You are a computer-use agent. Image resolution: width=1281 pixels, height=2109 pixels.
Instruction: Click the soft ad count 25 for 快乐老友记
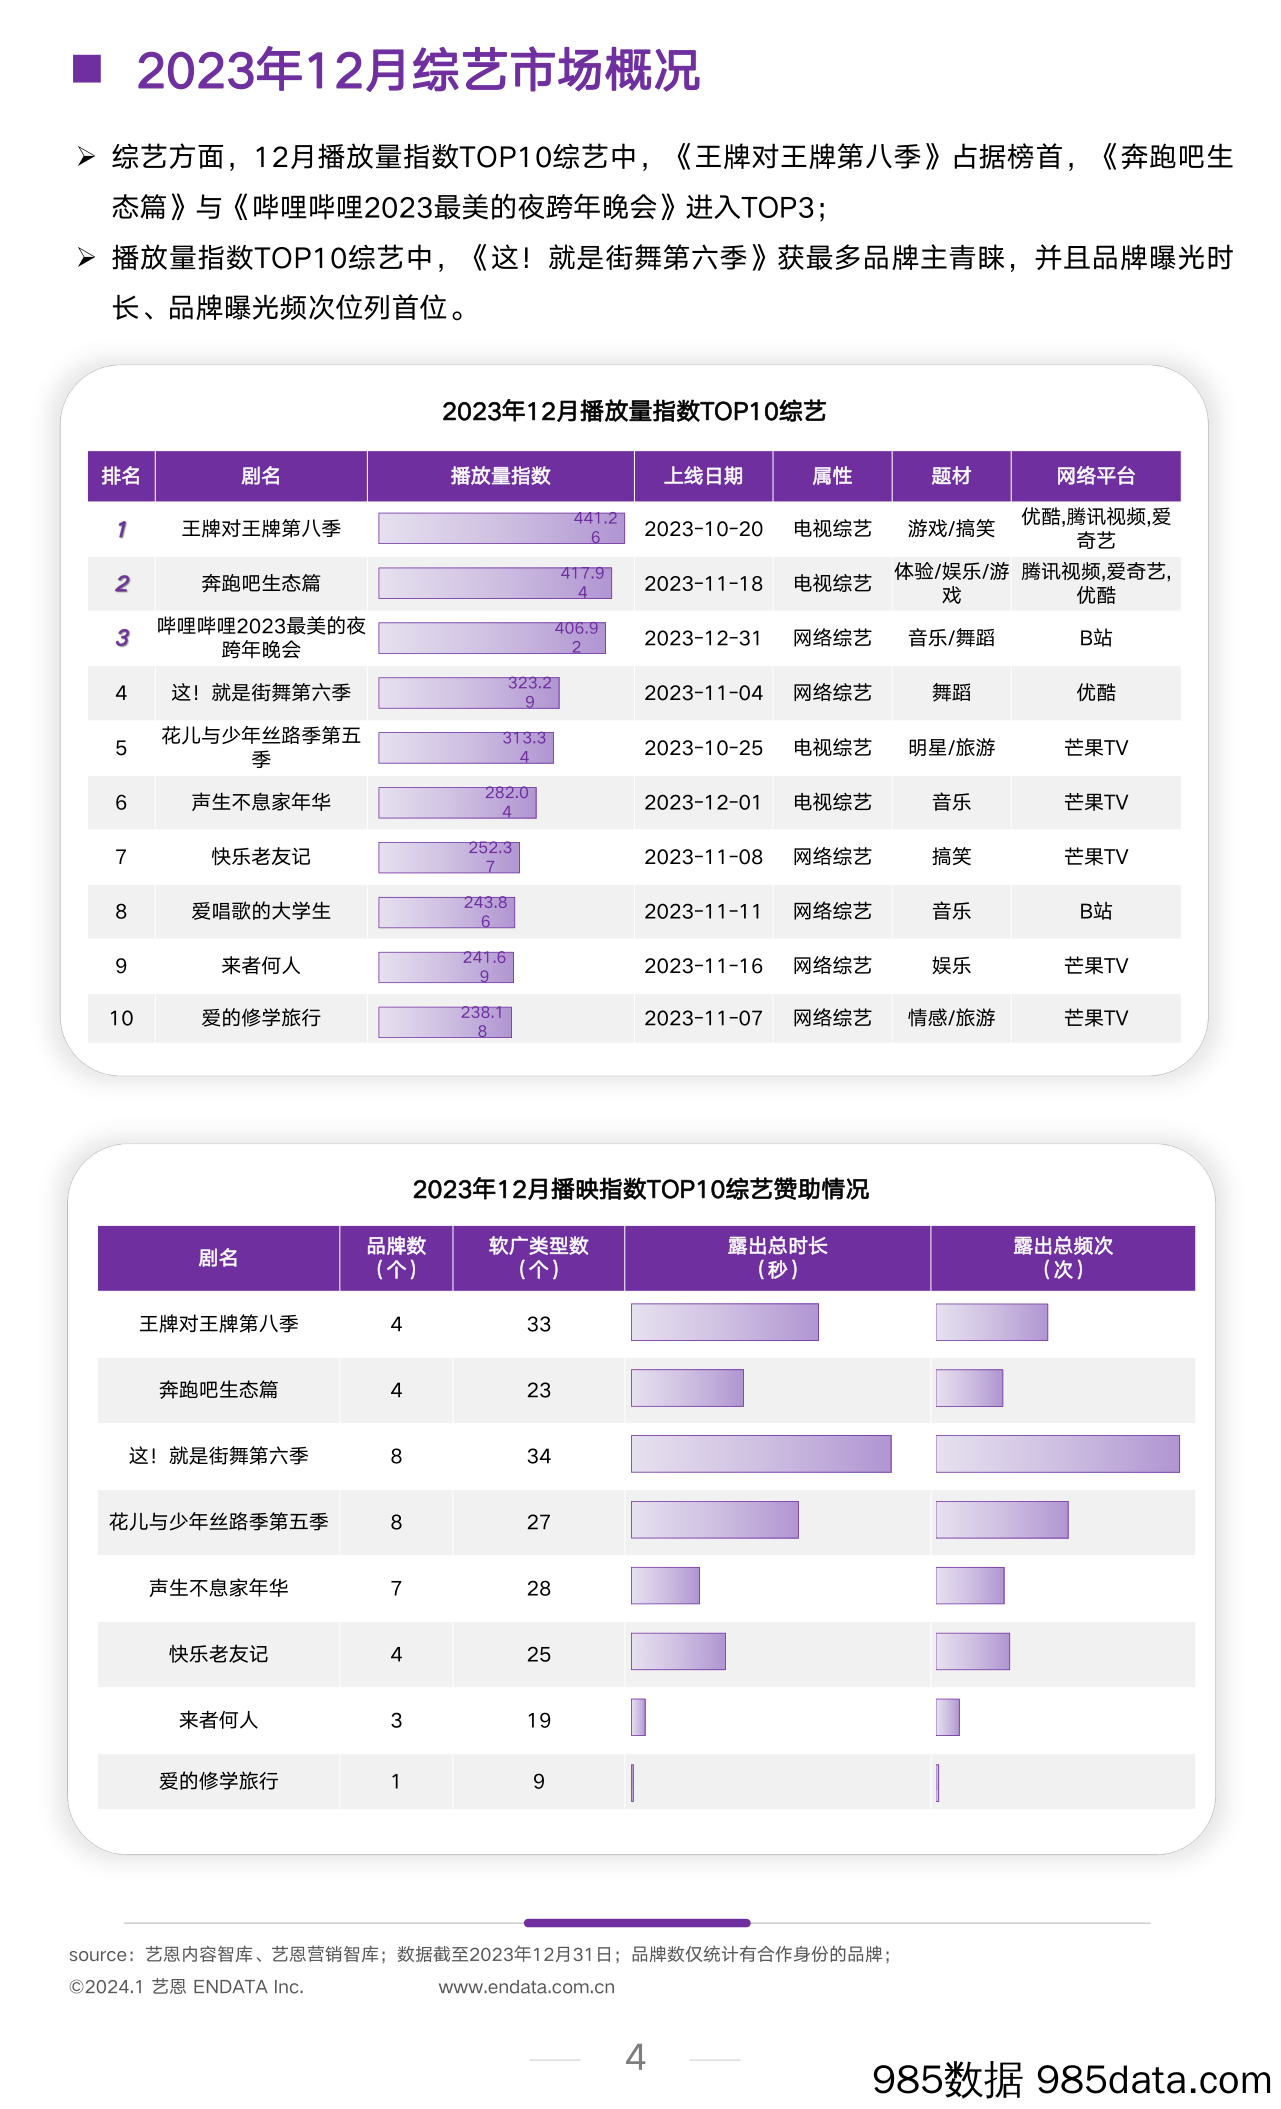coord(539,1654)
